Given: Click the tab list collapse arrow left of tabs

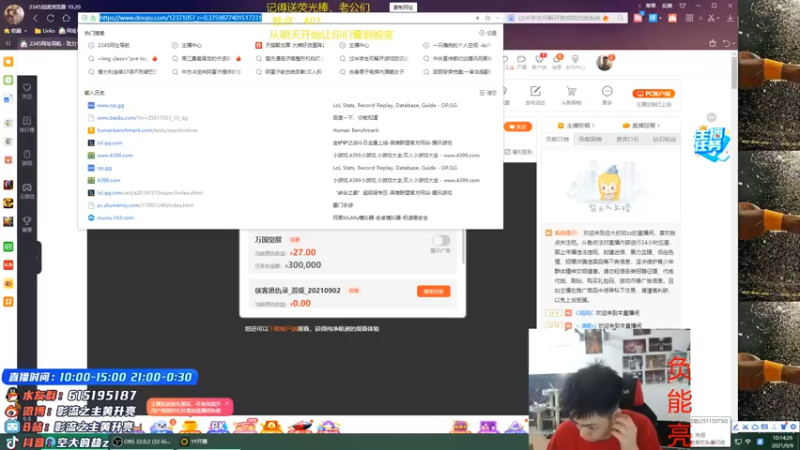Looking at the screenshot, I should (x=8, y=44).
